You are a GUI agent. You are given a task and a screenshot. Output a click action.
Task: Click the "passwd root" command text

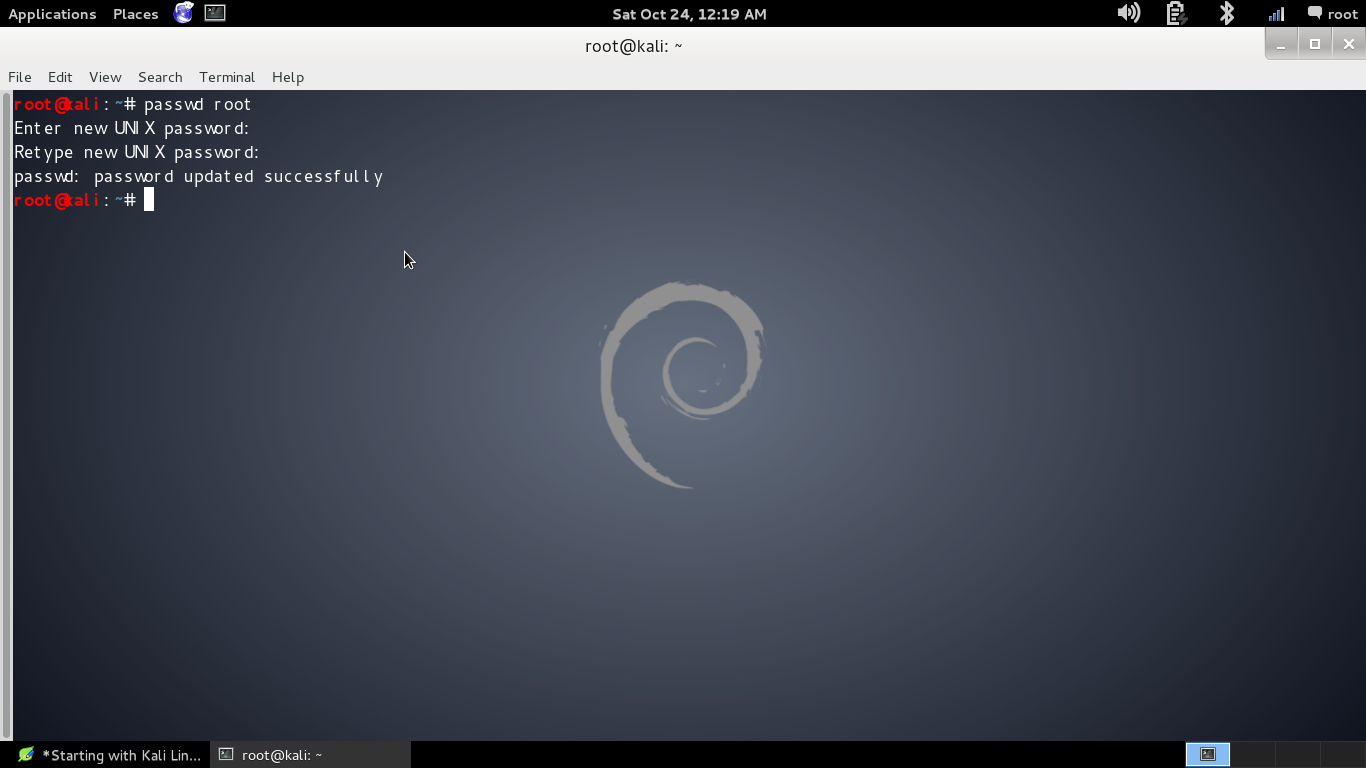pyautogui.click(x=197, y=104)
